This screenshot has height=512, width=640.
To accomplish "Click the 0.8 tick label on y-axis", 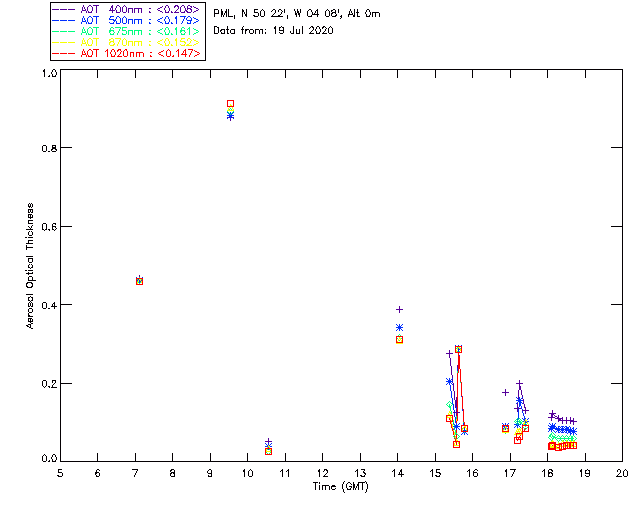I will click(49, 148).
